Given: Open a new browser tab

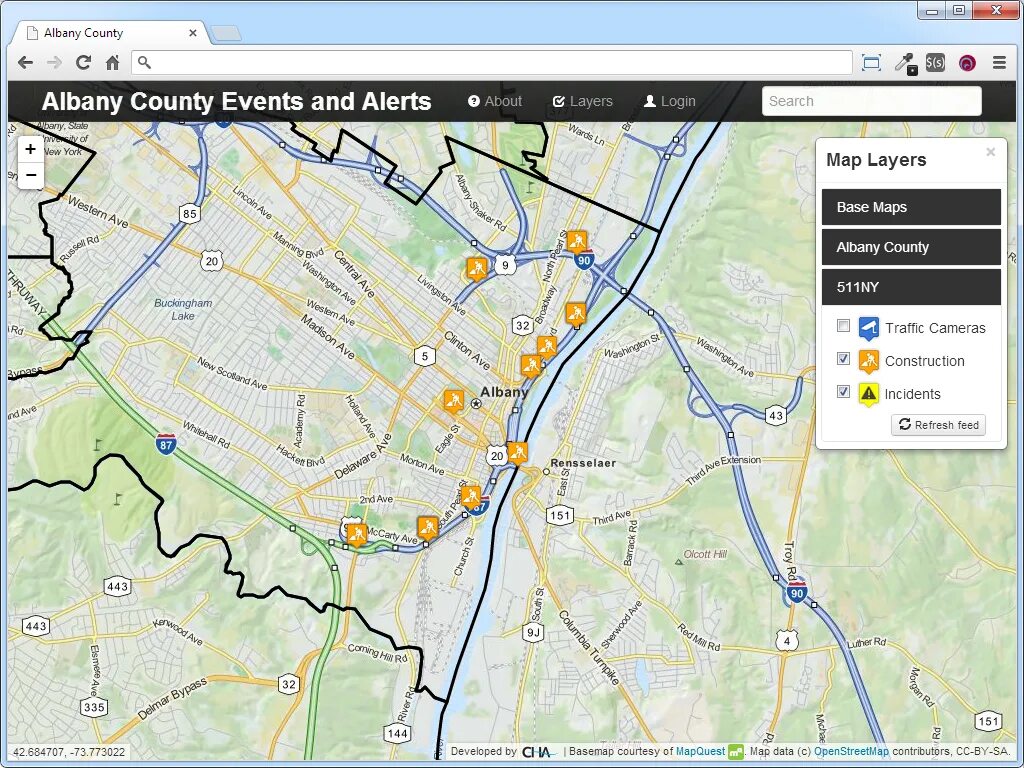Looking at the screenshot, I should [227, 34].
